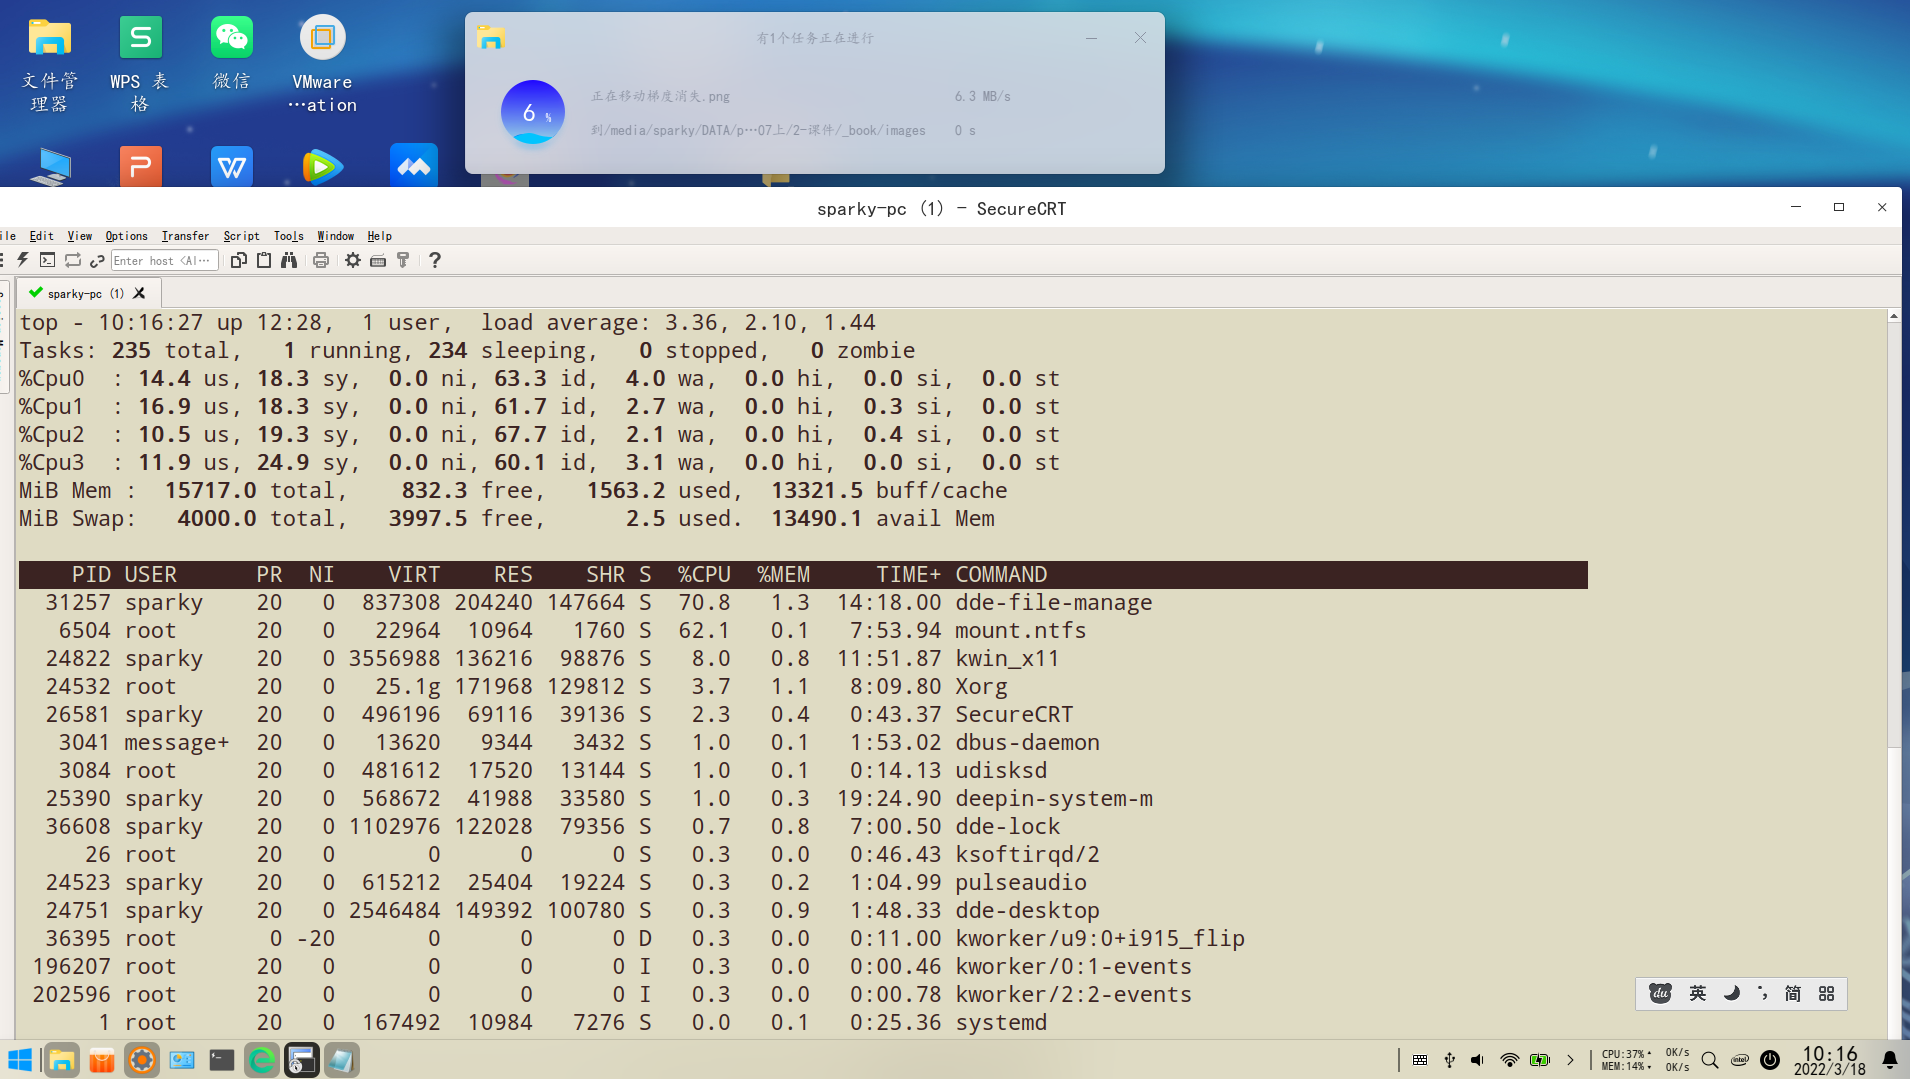This screenshot has height=1079, width=1910.
Task: Toggle the Simplified Chinese 简 switch
Action: (1793, 993)
